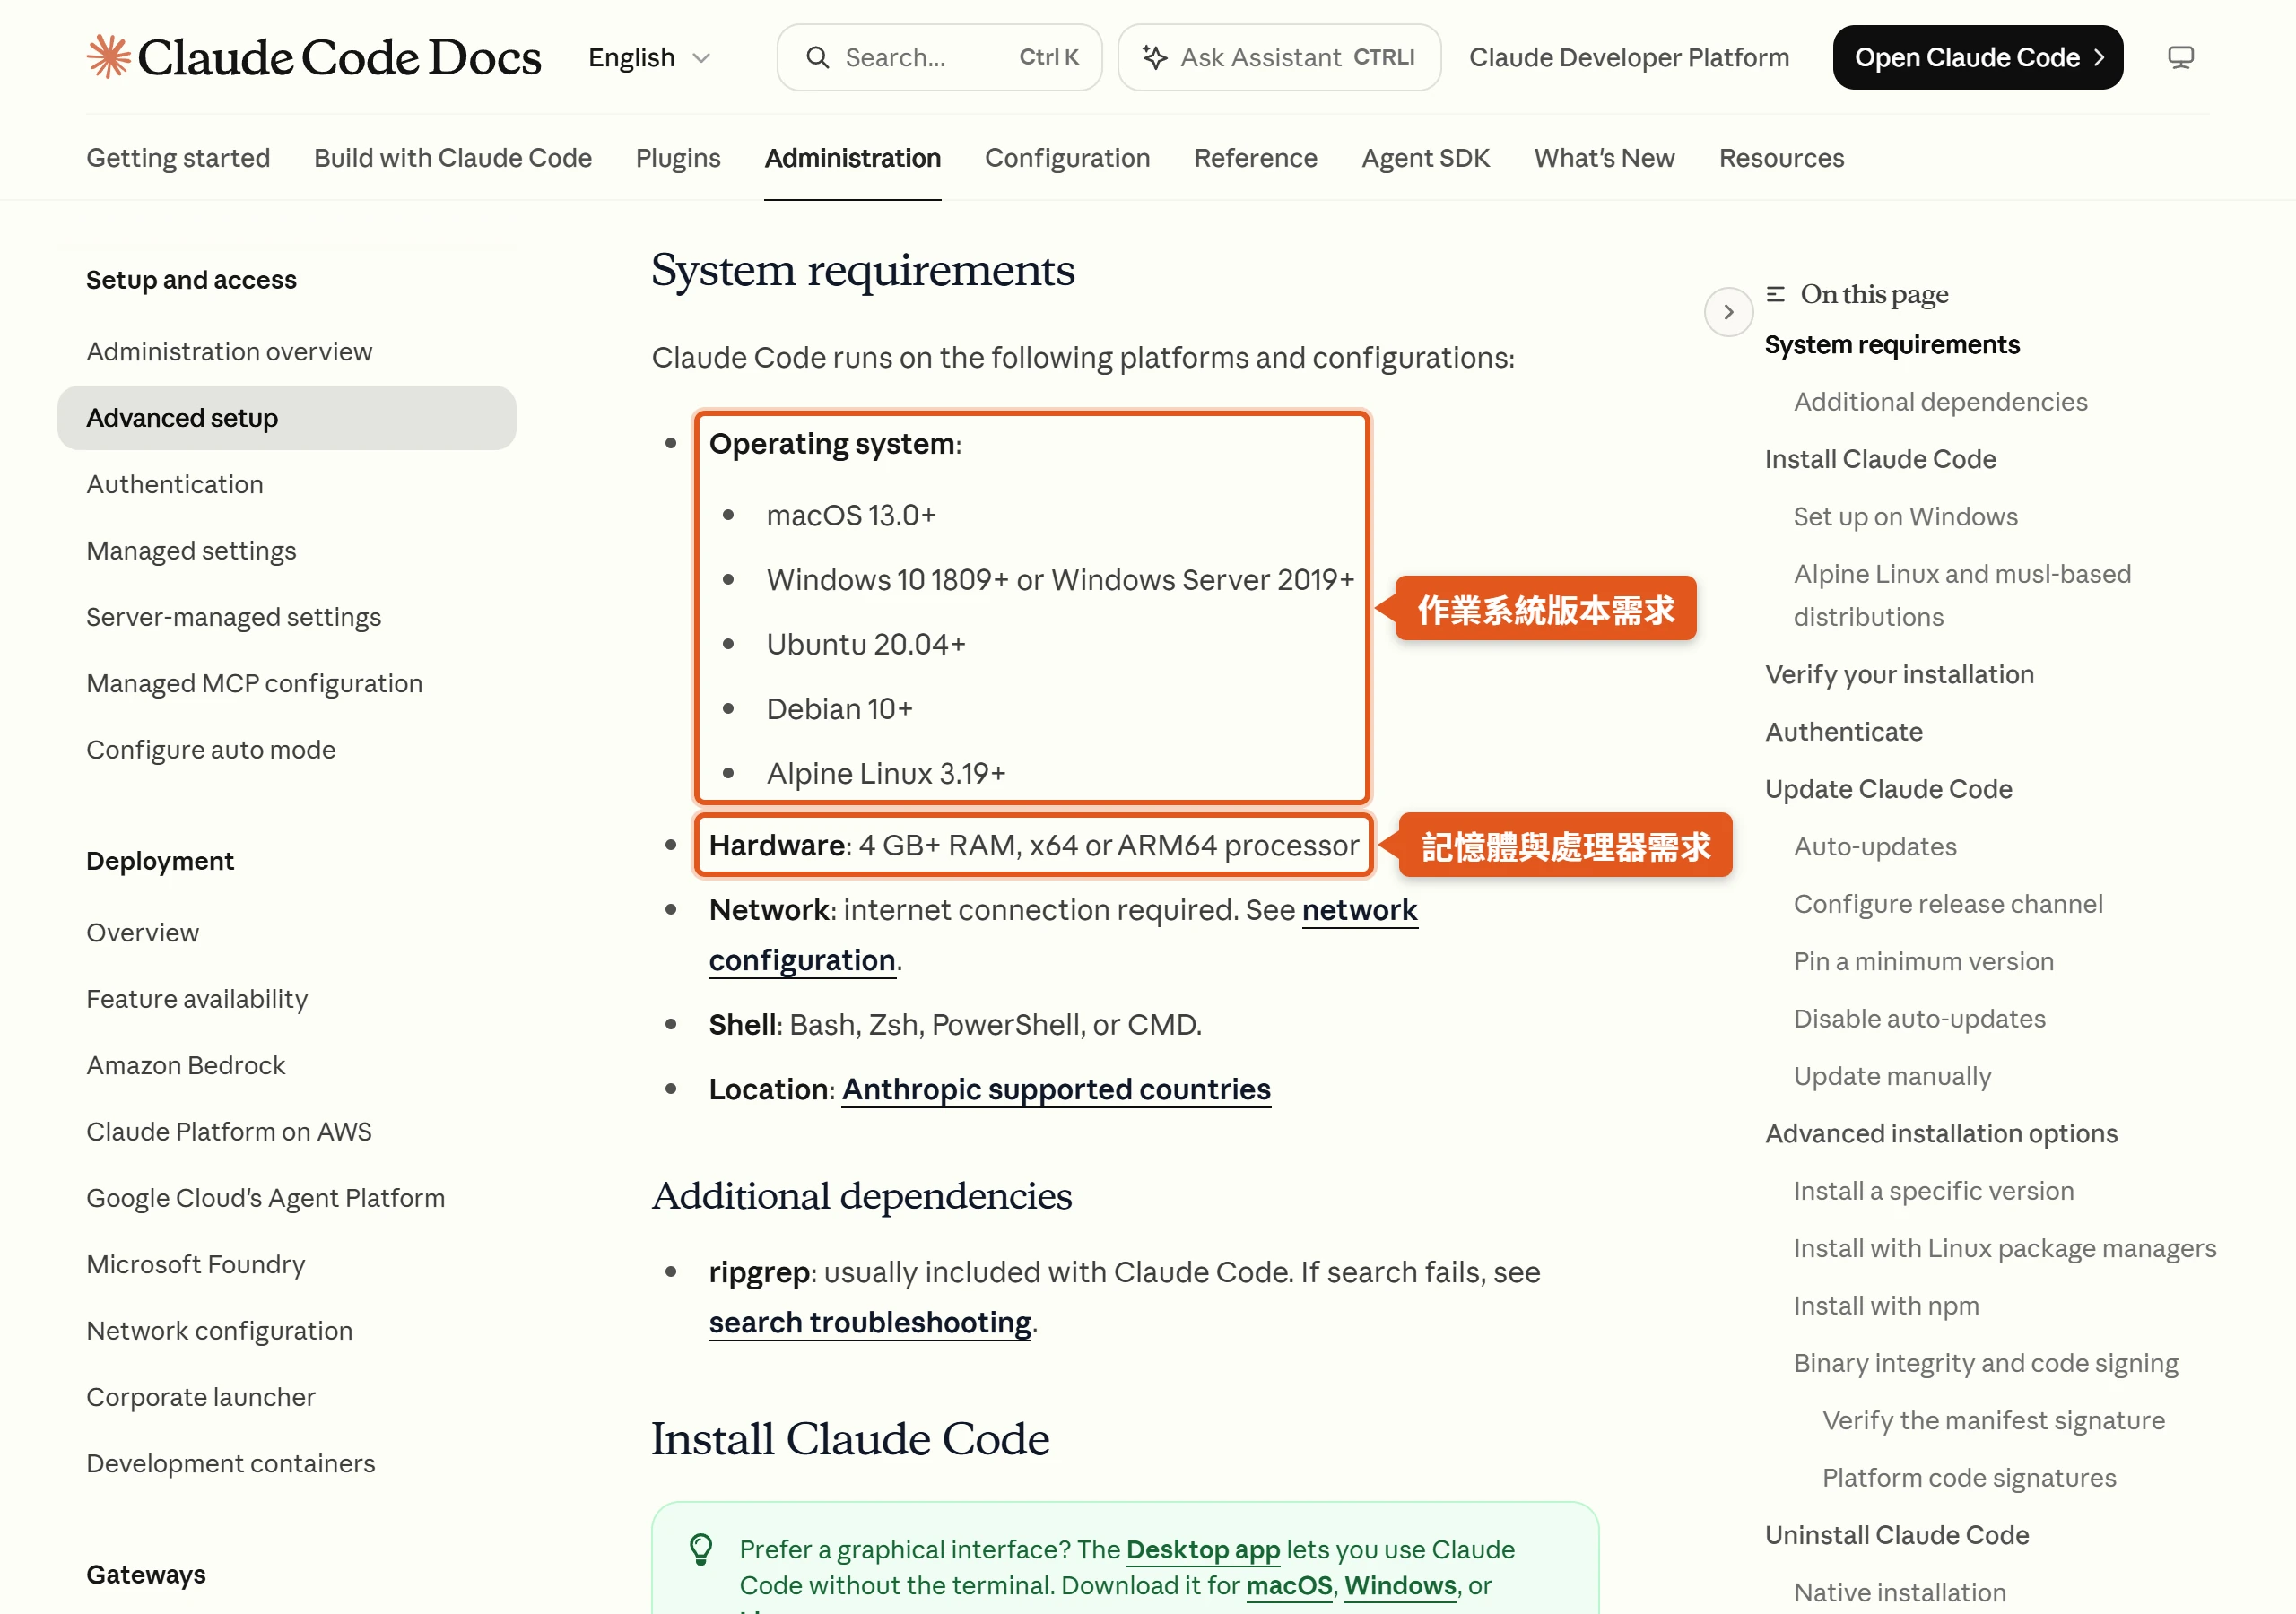The width and height of the screenshot is (2296, 1614).
Task: Collapse the On this page sidebar
Action: [x=1727, y=312]
